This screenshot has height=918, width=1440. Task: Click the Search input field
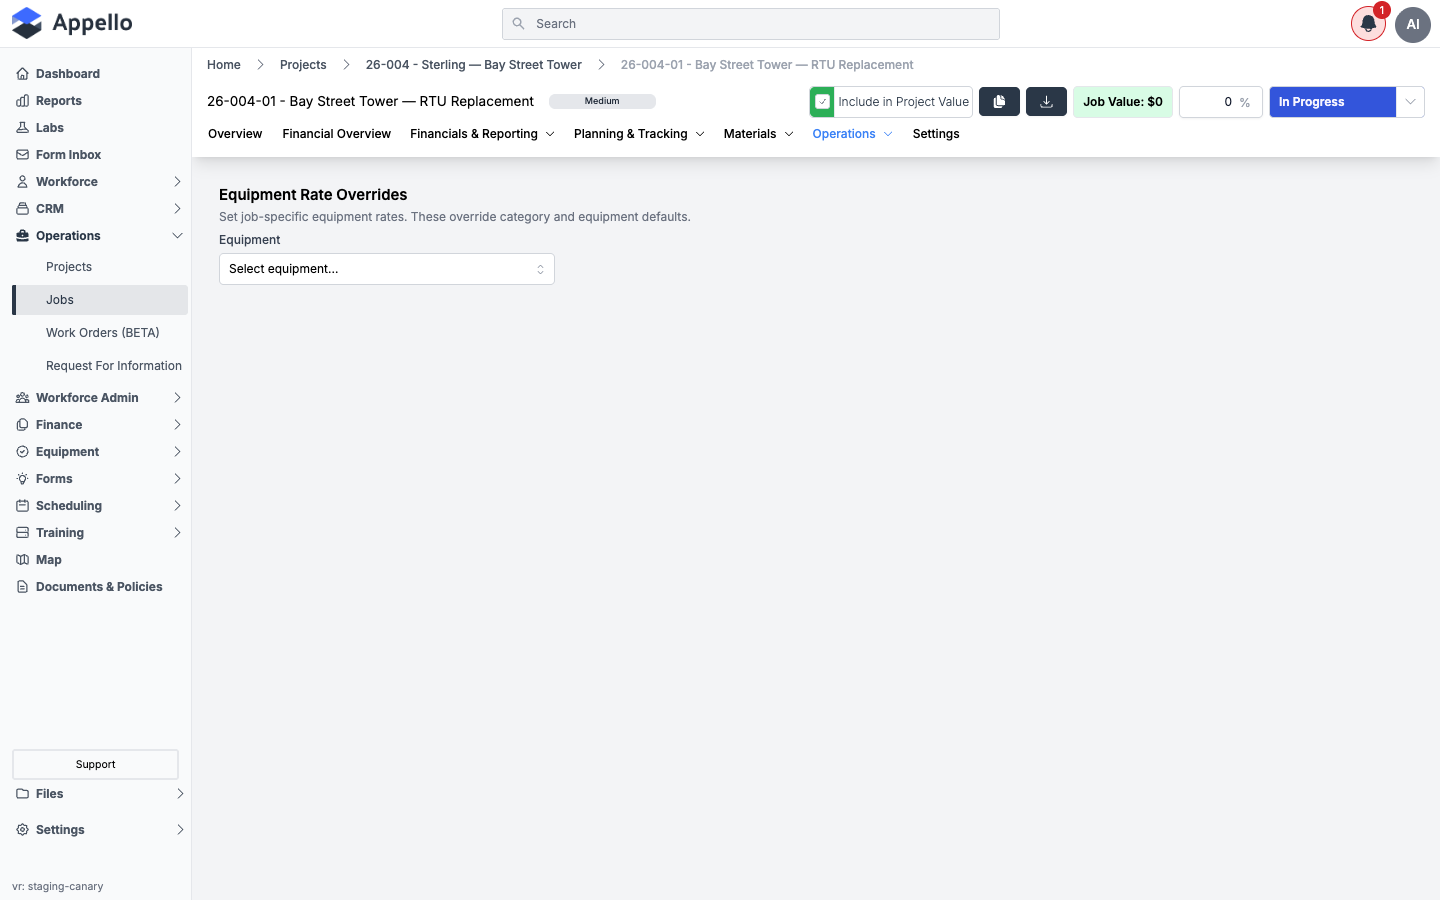click(751, 24)
